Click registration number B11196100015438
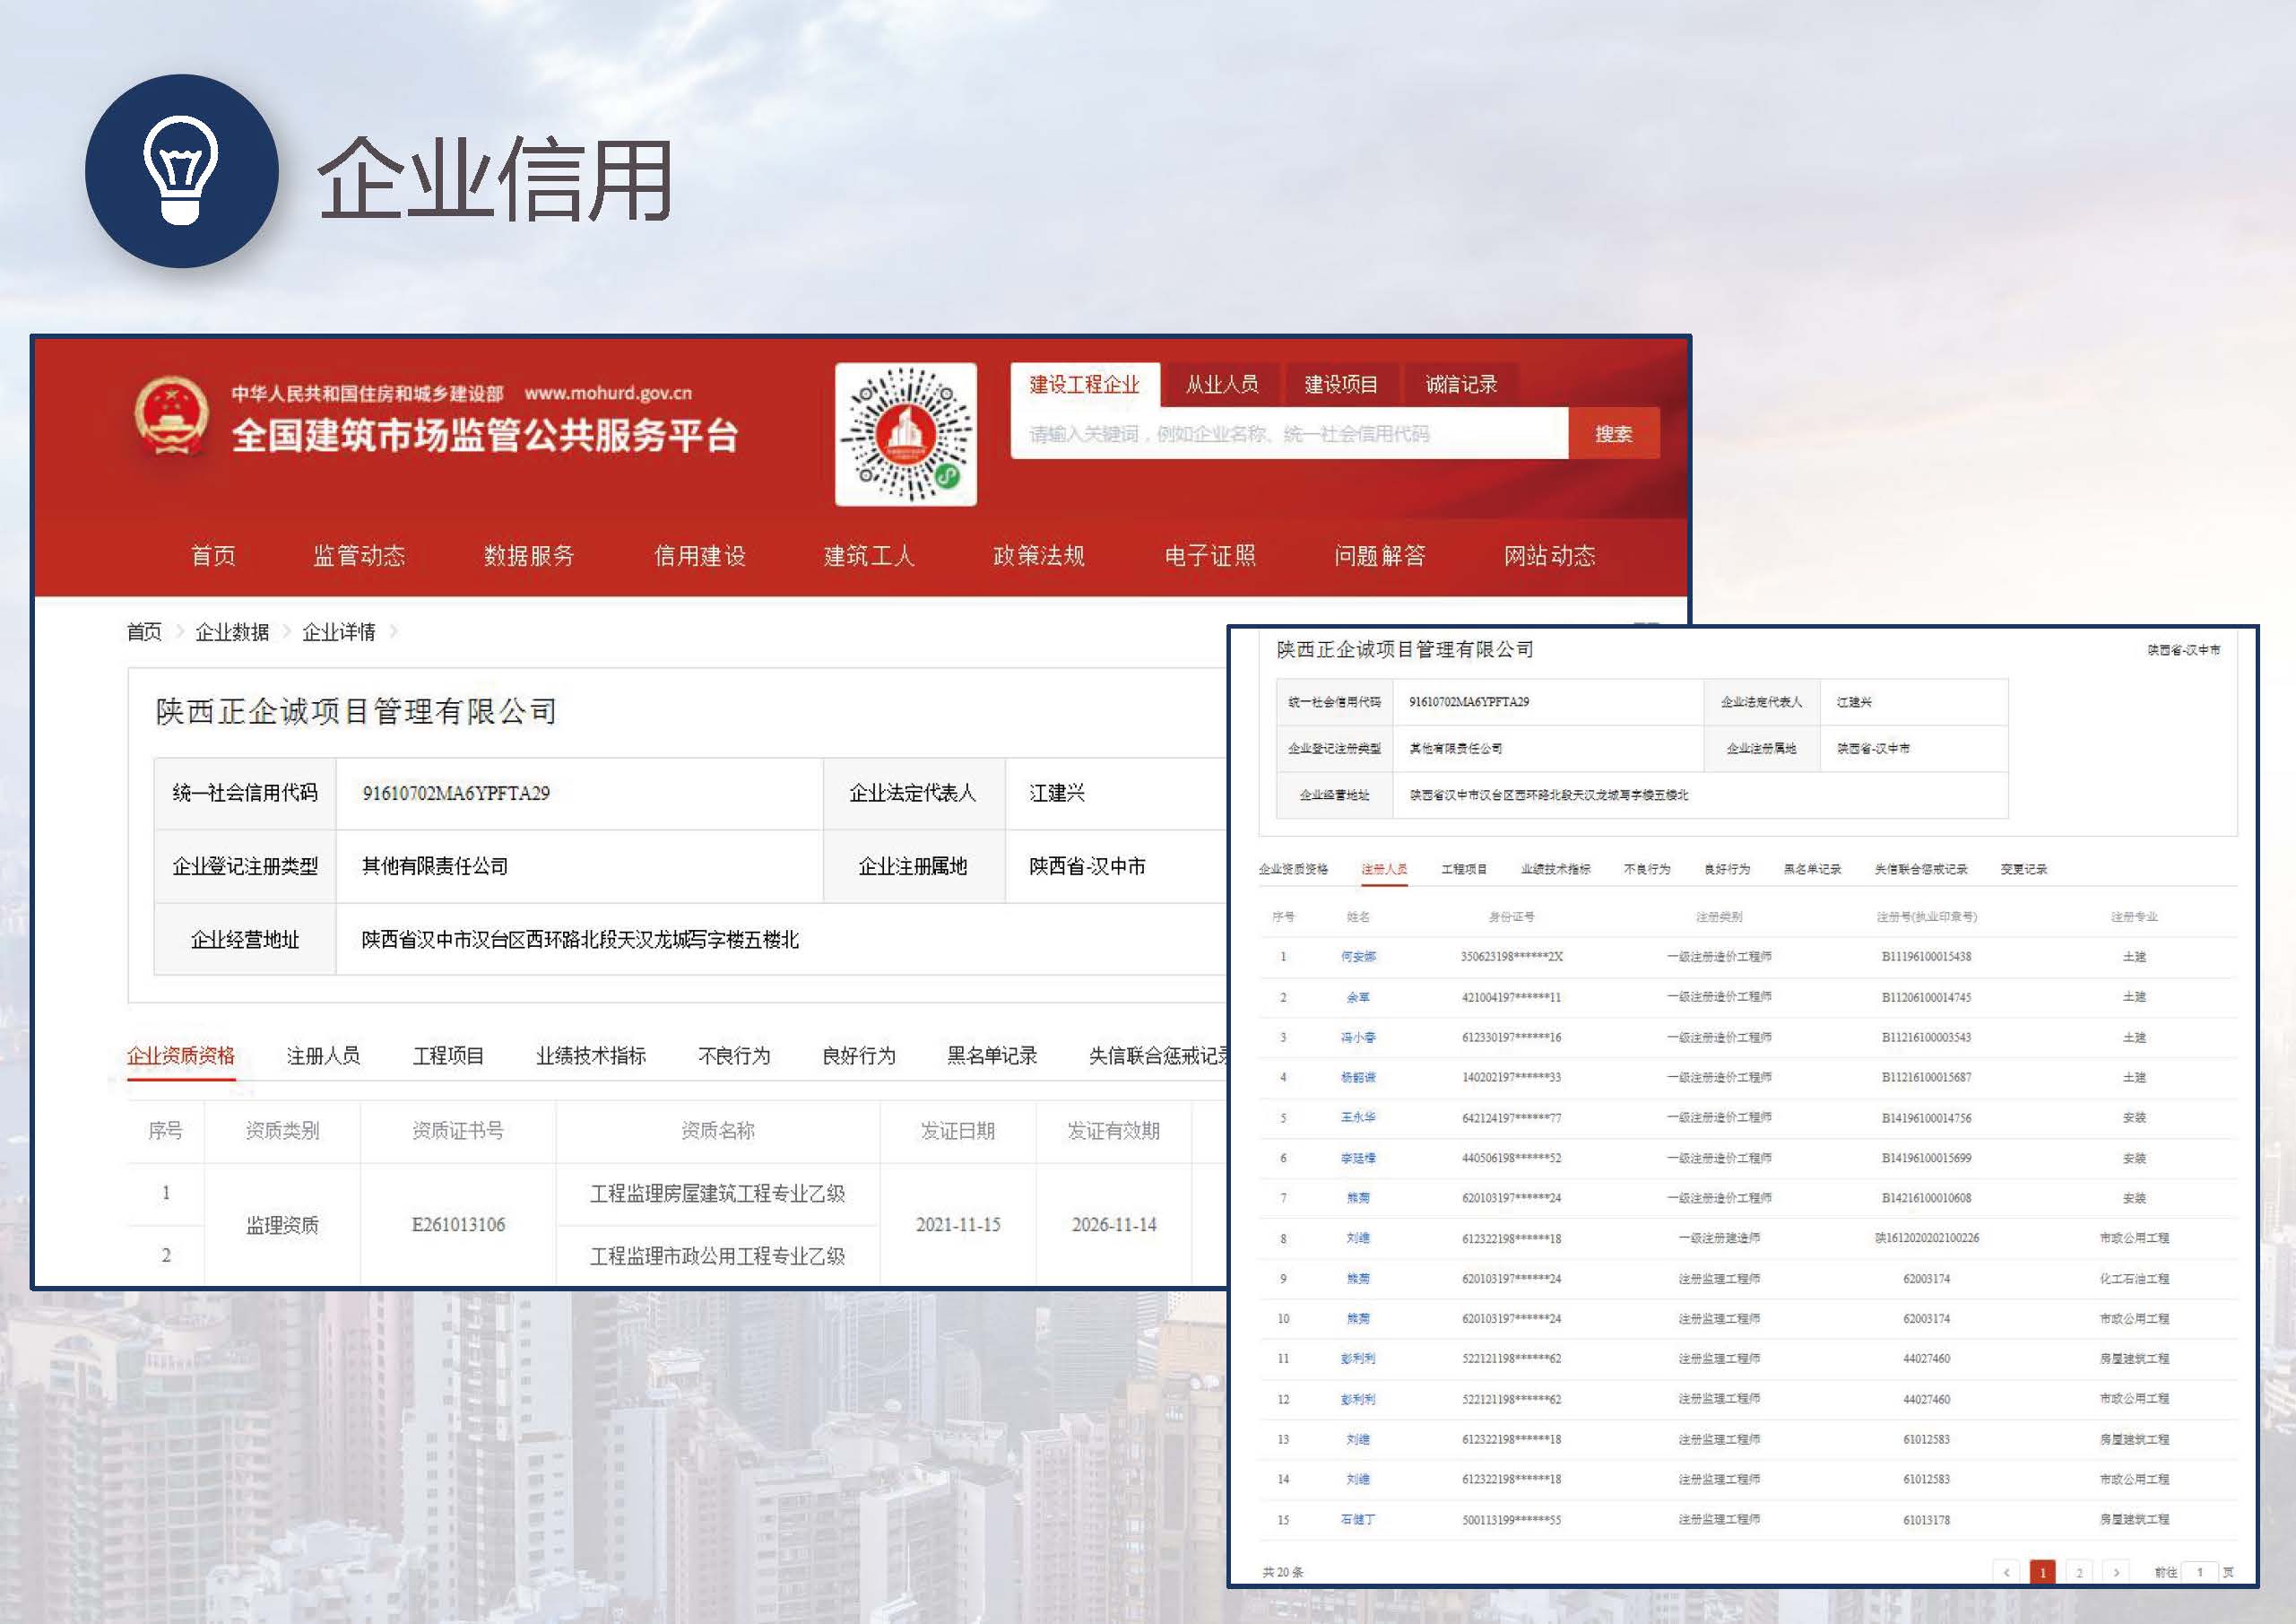2296x1624 pixels. click(x=1926, y=956)
